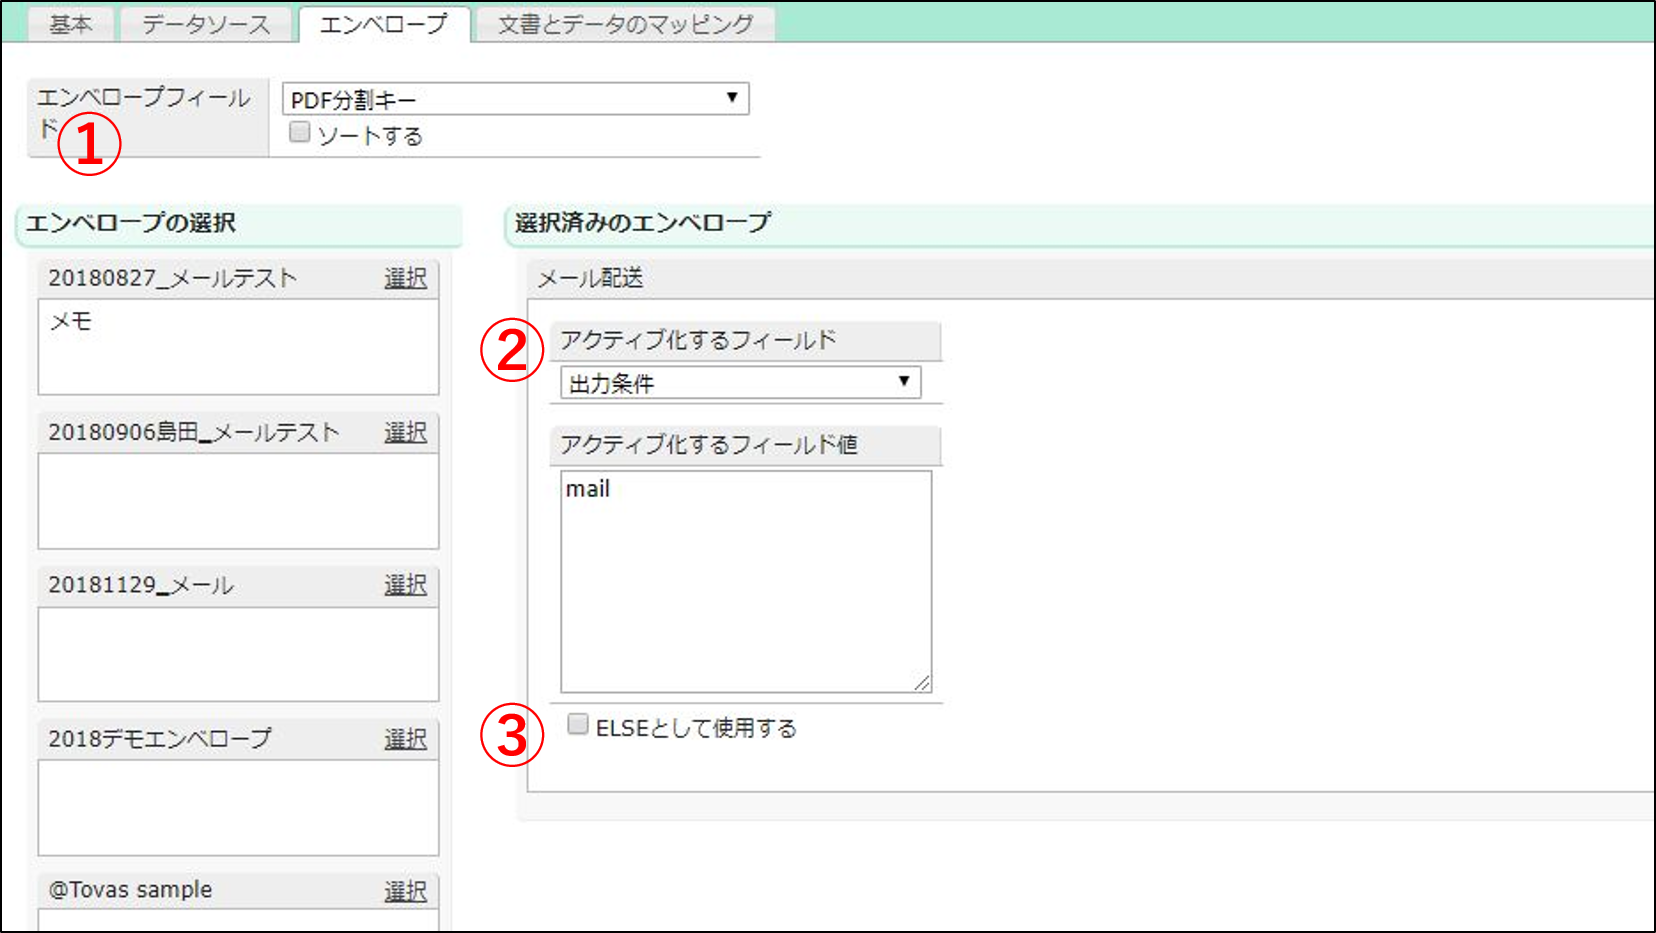Go to 文書とデータのマッピング tab
The image size is (1656, 933).
[625, 24]
